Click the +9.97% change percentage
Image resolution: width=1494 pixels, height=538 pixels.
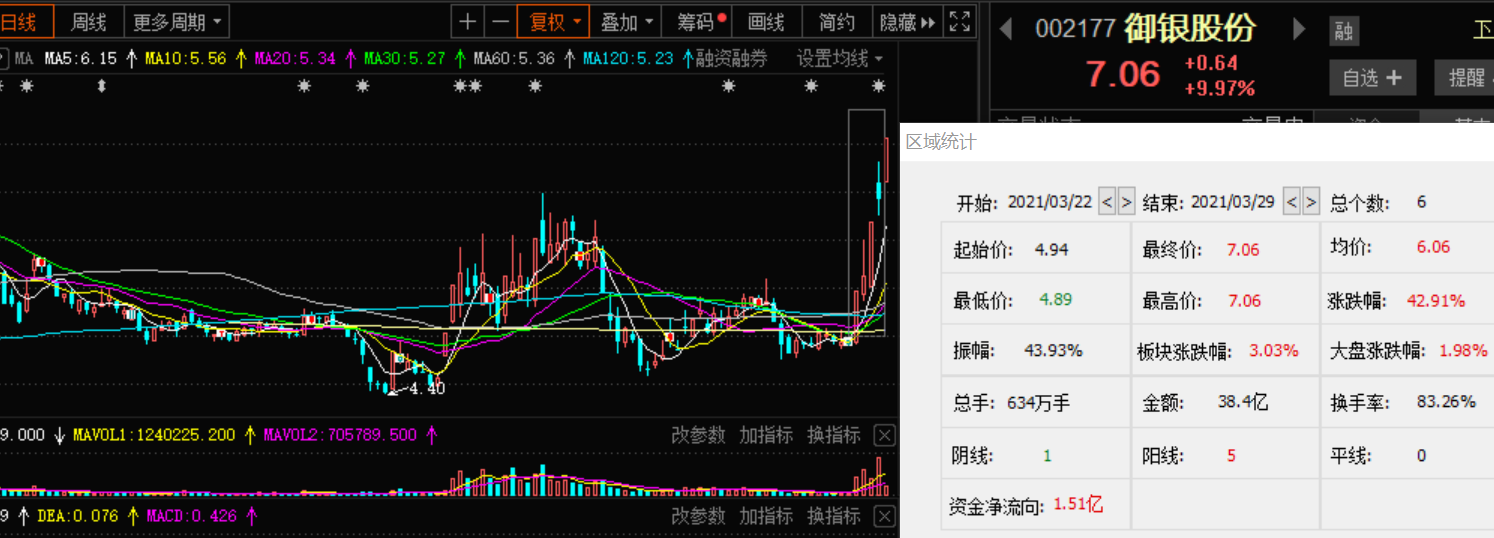tap(1219, 88)
